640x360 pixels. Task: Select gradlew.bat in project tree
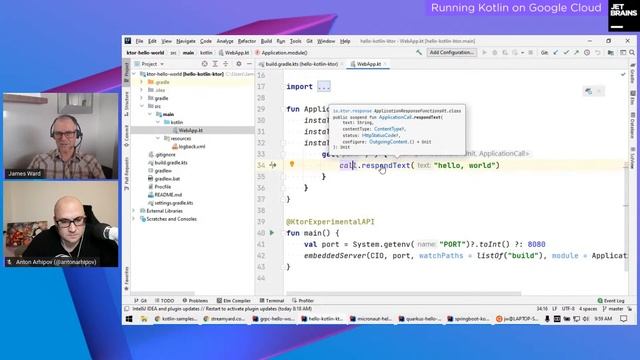[167, 179]
